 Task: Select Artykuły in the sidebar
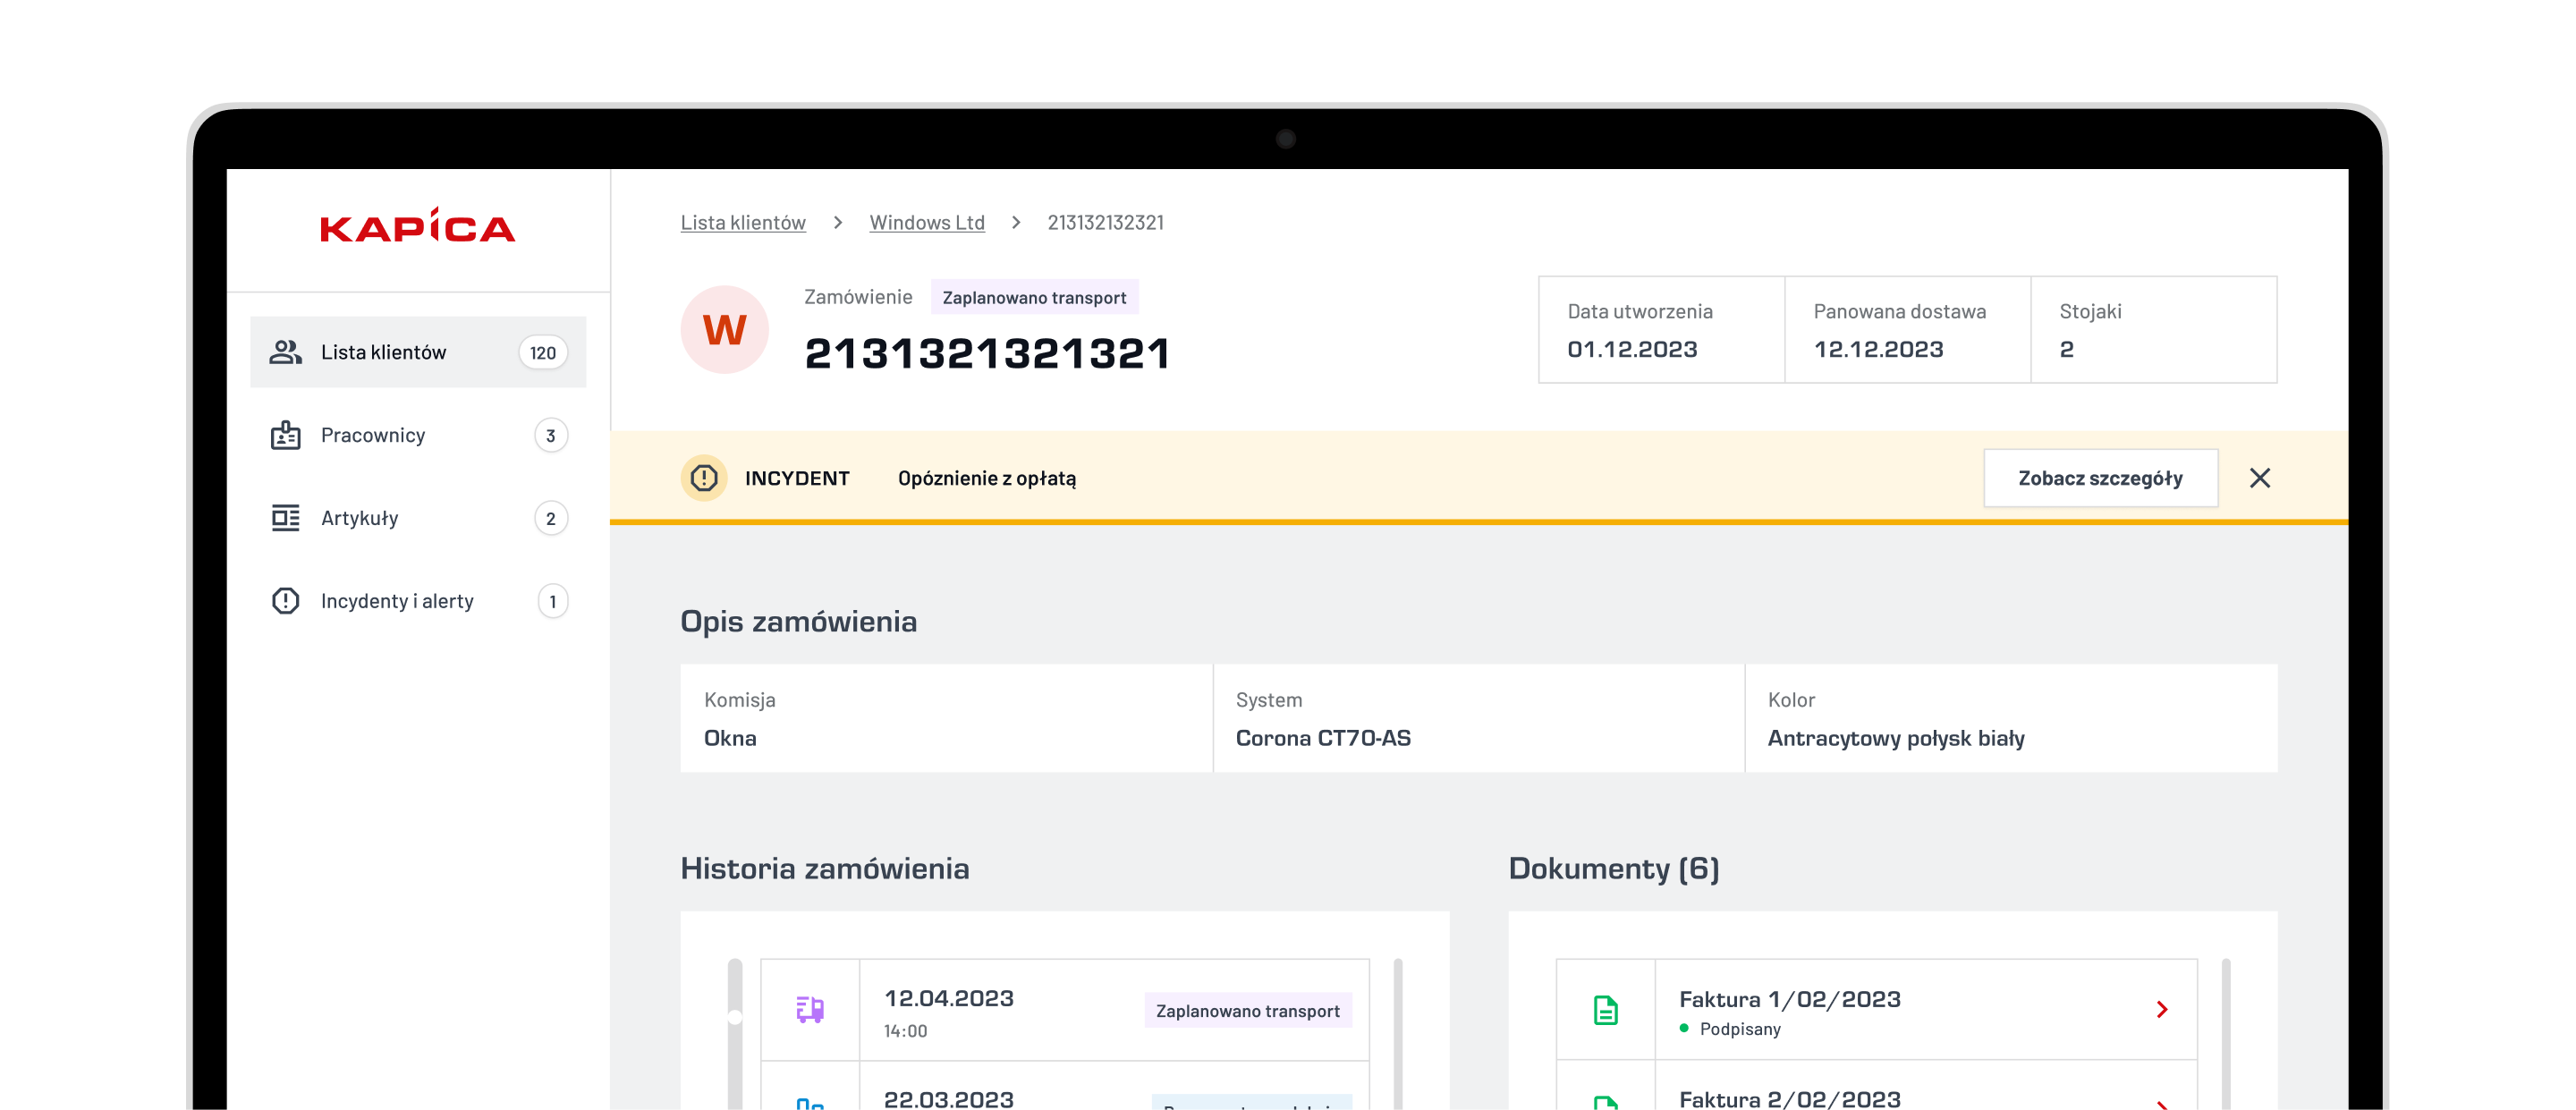[x=418, y=518]
